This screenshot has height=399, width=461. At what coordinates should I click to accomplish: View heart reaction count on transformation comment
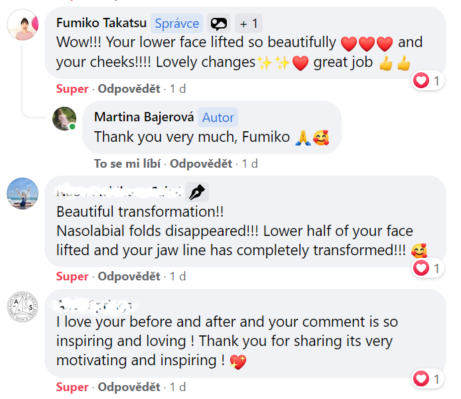428,268
